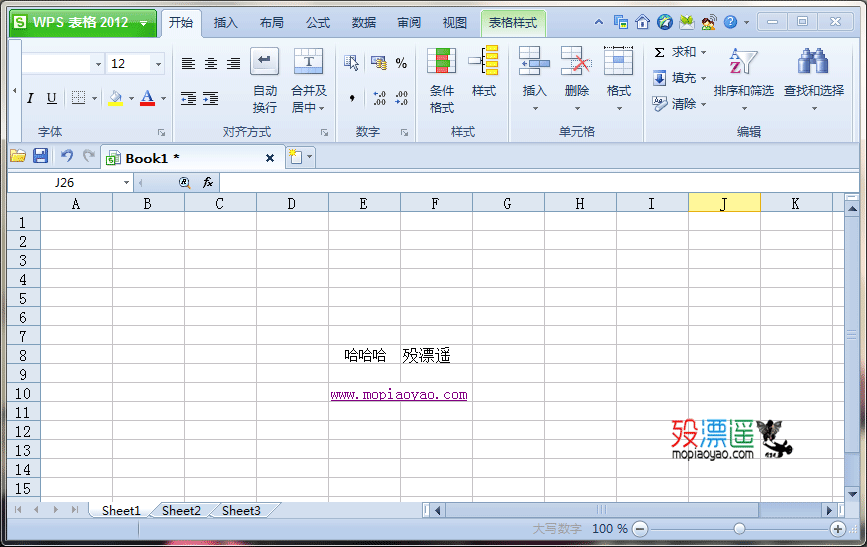The width and height of the screenshot is (867, 547).
Task: Open 查找和选择 find and select
Action: pos(814,79)
